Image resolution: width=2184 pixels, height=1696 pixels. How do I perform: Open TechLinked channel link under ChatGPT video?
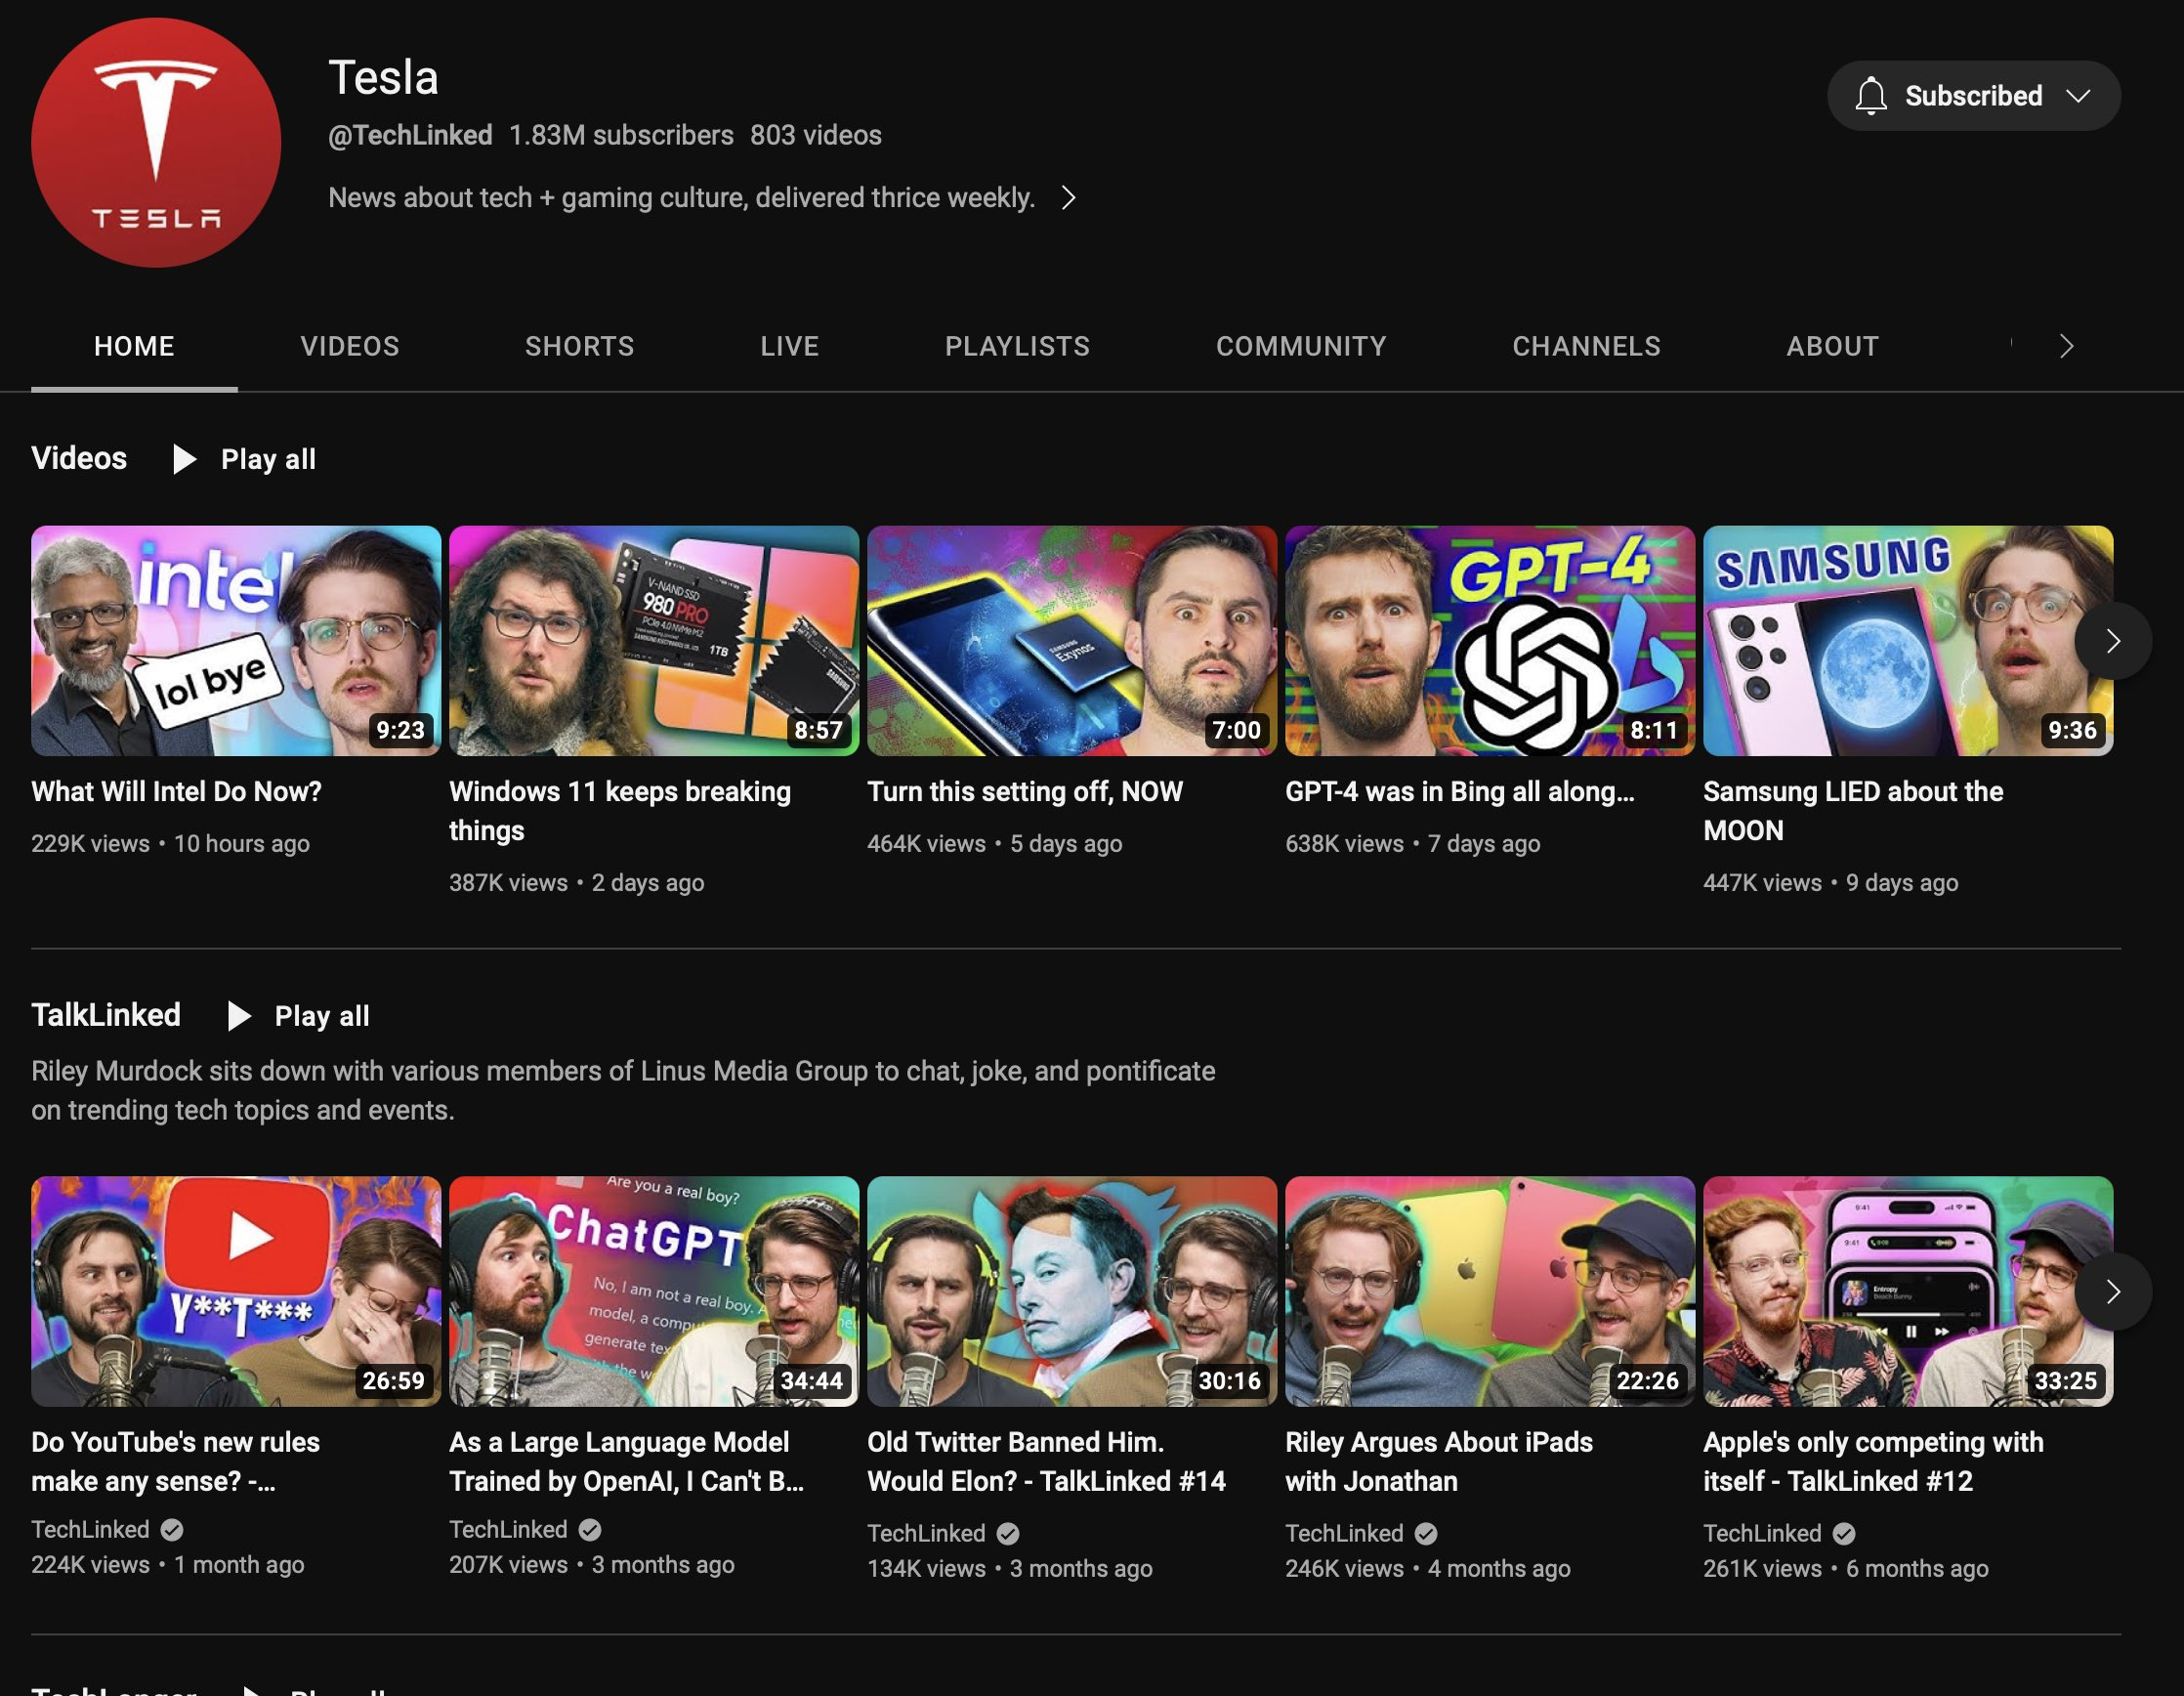508,1529
